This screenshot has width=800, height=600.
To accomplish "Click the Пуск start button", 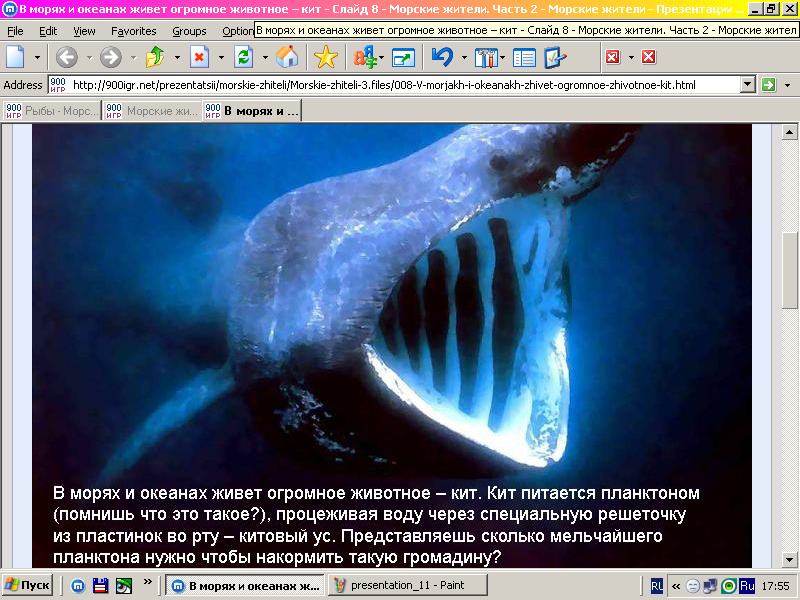I will pyautogui.click(x=28, y=585).
